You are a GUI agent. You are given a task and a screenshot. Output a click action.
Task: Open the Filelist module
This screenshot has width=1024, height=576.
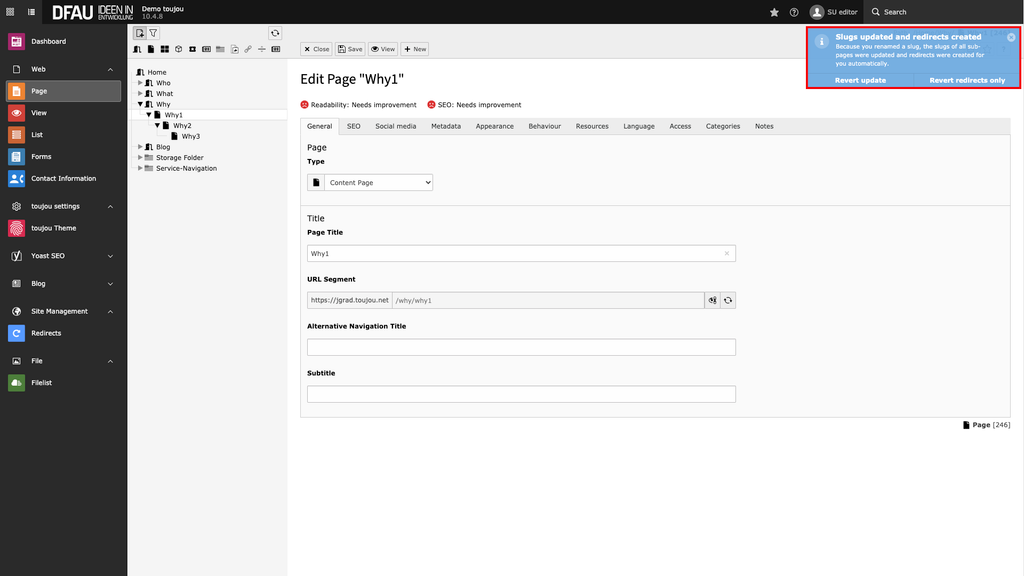click(x=40, y=383)
